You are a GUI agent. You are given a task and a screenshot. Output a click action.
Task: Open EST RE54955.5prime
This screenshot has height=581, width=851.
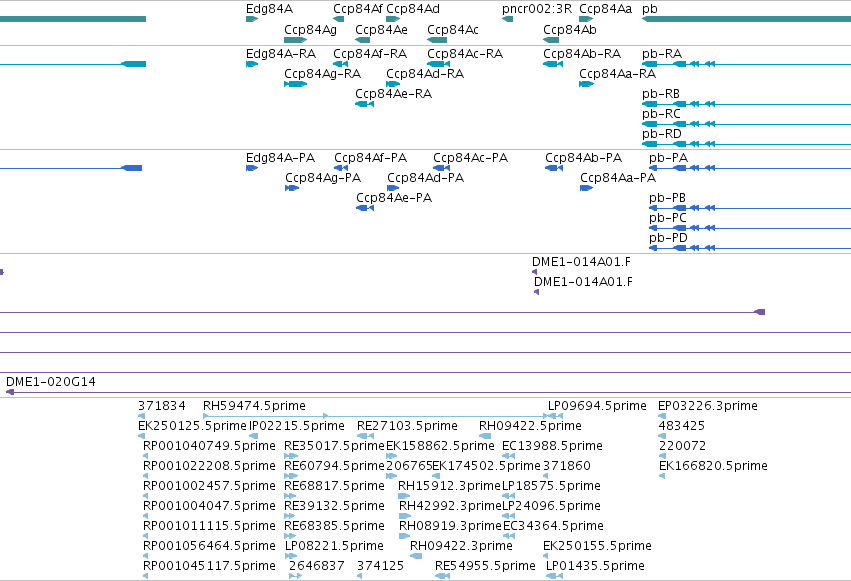[x=485, y=566]
